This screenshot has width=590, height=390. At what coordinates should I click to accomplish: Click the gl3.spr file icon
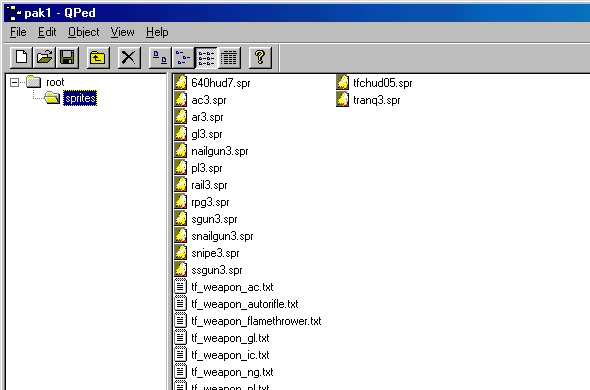click(x=181, y=134)
